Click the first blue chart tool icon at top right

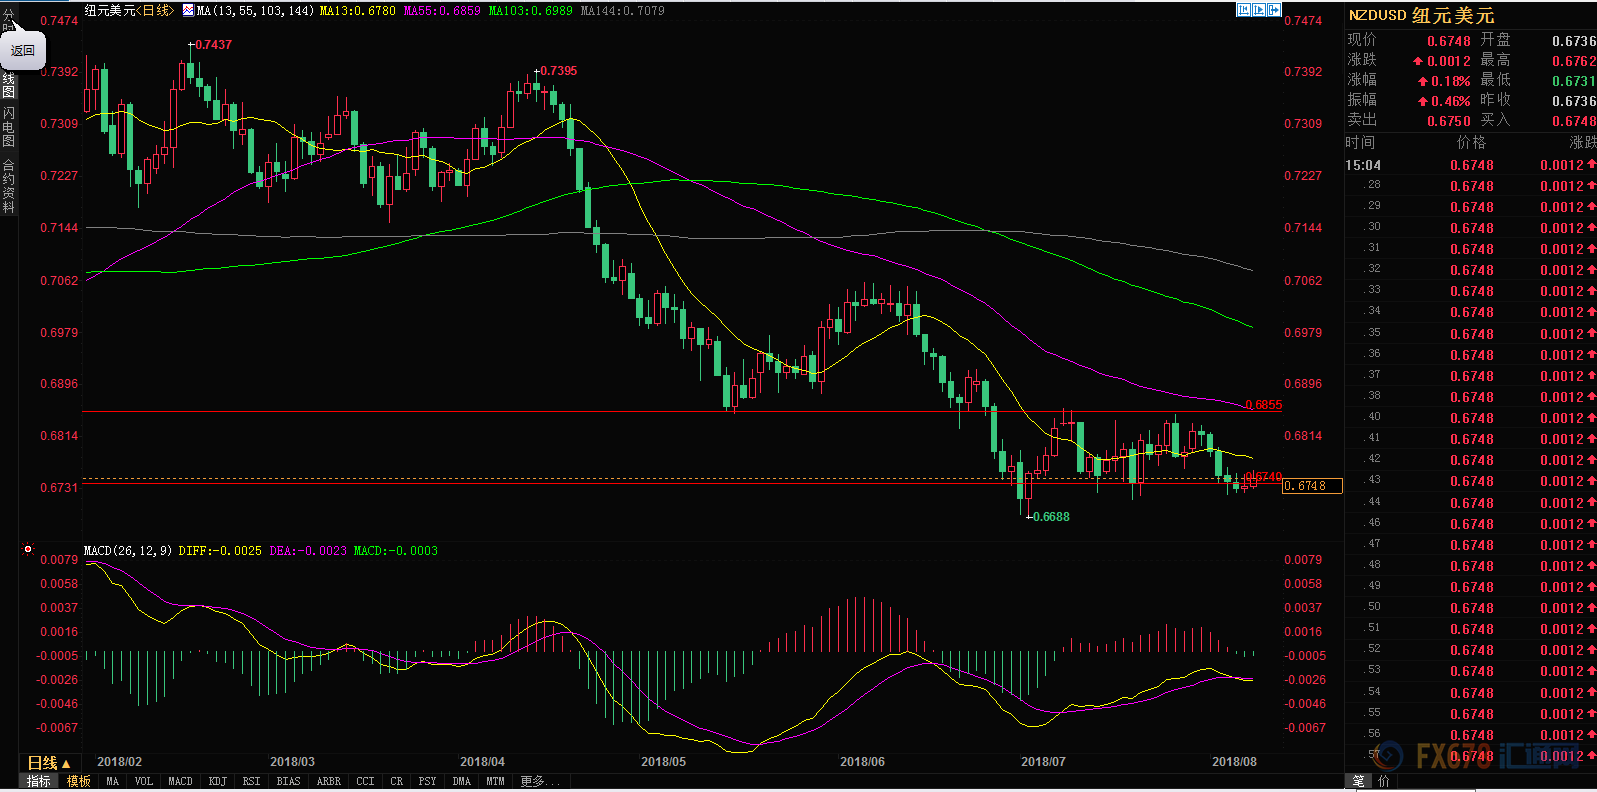[1244, 10]
